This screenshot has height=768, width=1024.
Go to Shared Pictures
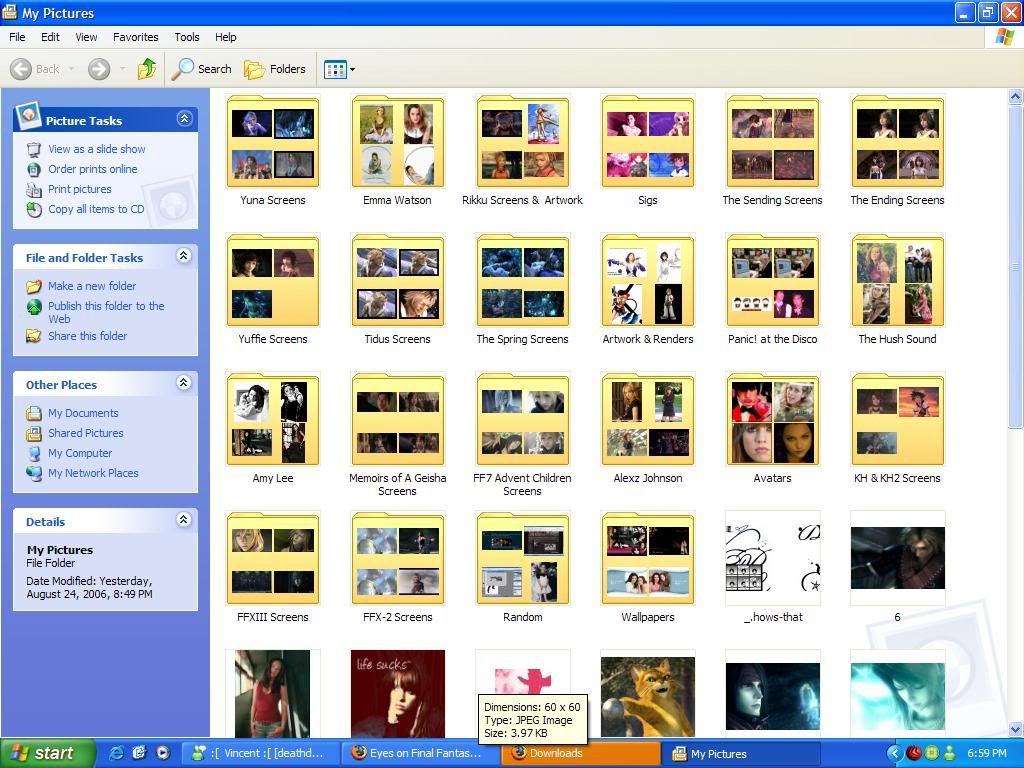tap(86, 433)
